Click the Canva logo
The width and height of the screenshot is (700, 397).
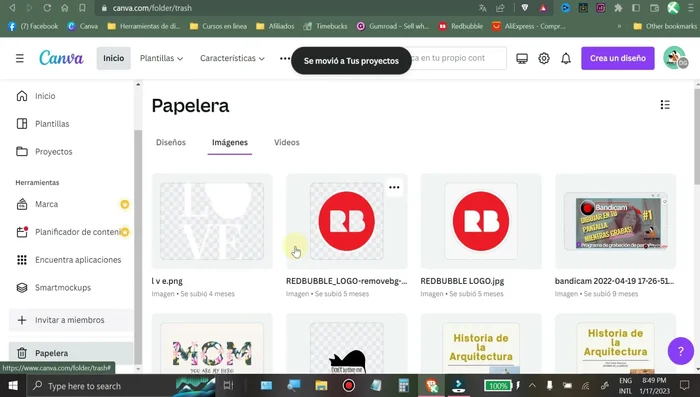coord(61,58)
